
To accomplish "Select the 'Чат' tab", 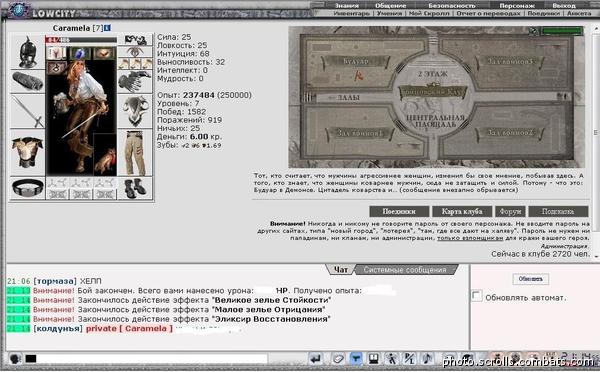I will pos(341,269).
